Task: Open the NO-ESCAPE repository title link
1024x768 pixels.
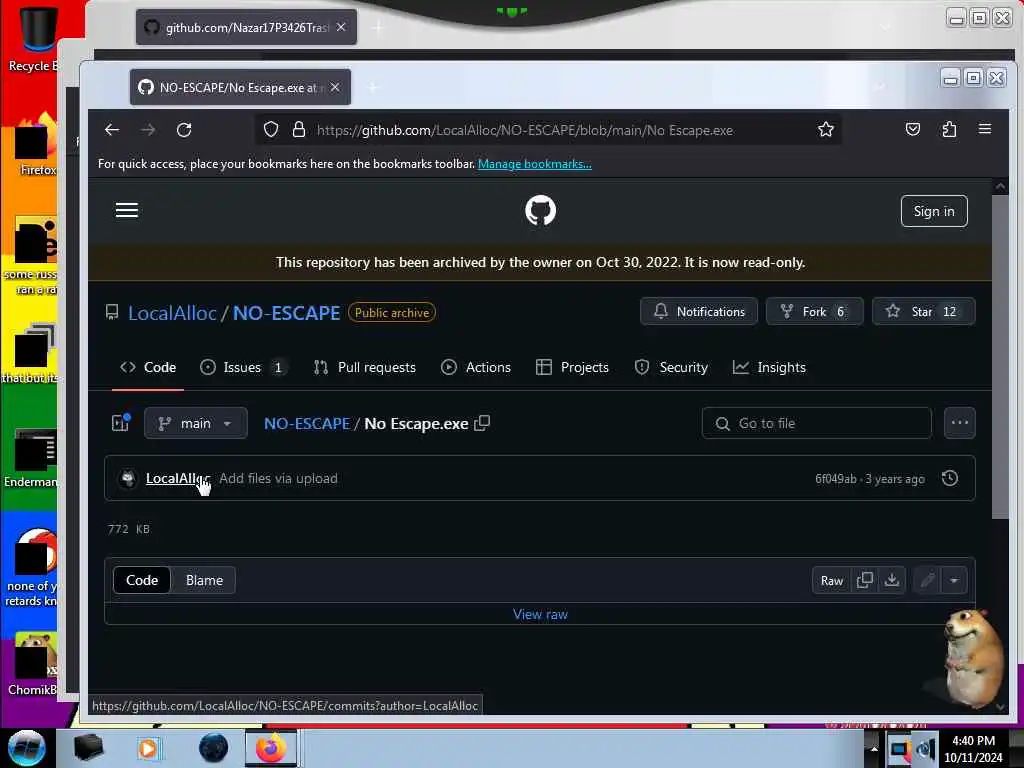Action: coord(286,313)
